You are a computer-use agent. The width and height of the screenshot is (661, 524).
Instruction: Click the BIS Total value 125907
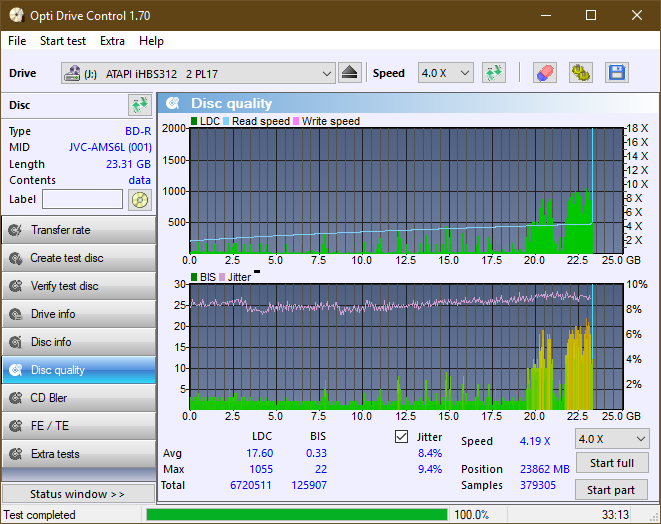point(309,485)
